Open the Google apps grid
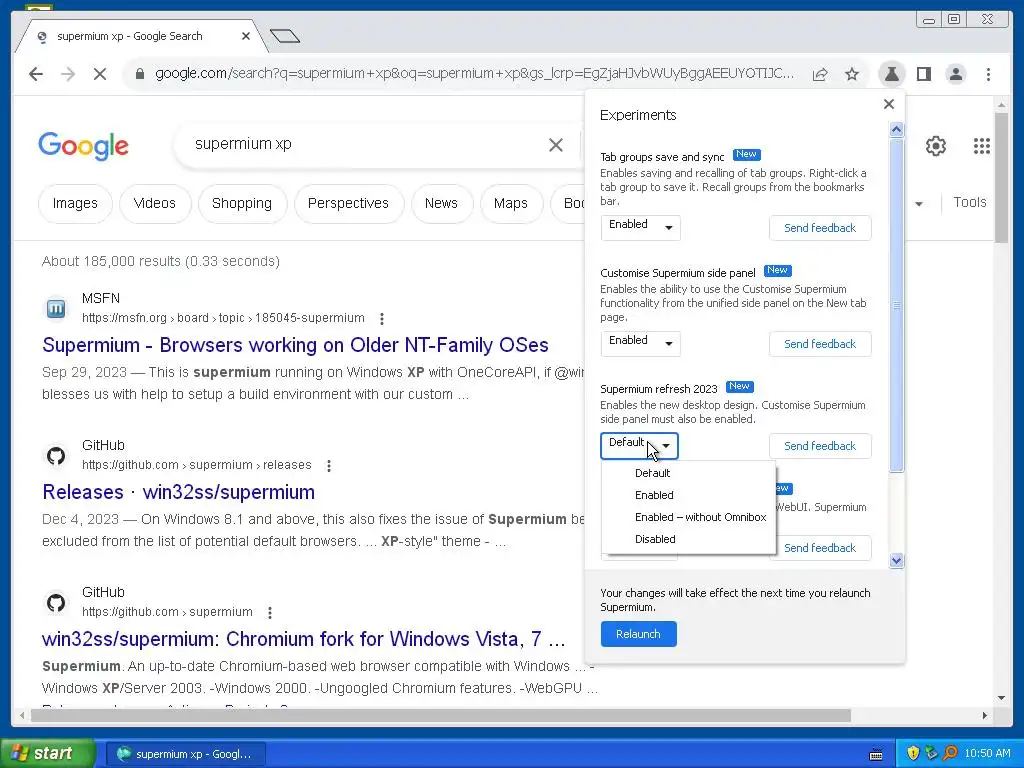The height and width of the screenshot is (768, 1024). 982,146
